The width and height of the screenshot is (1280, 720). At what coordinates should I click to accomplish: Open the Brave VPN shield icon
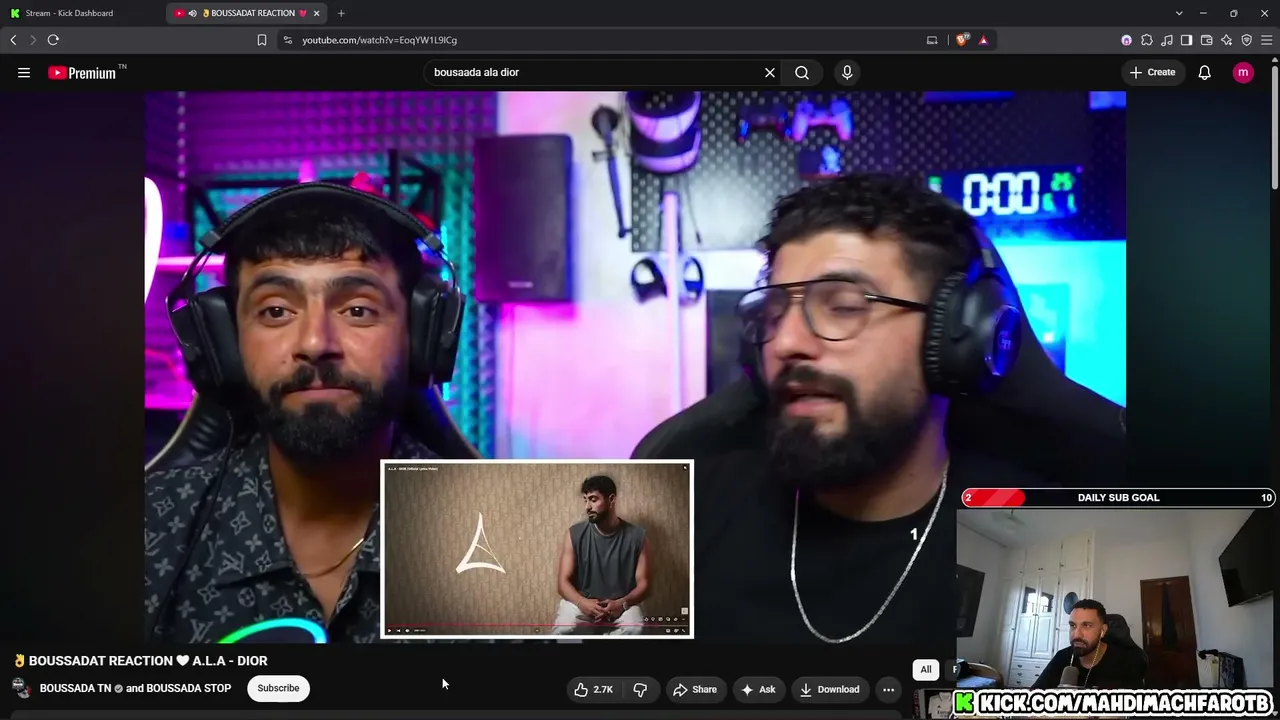pos(1247,40)
